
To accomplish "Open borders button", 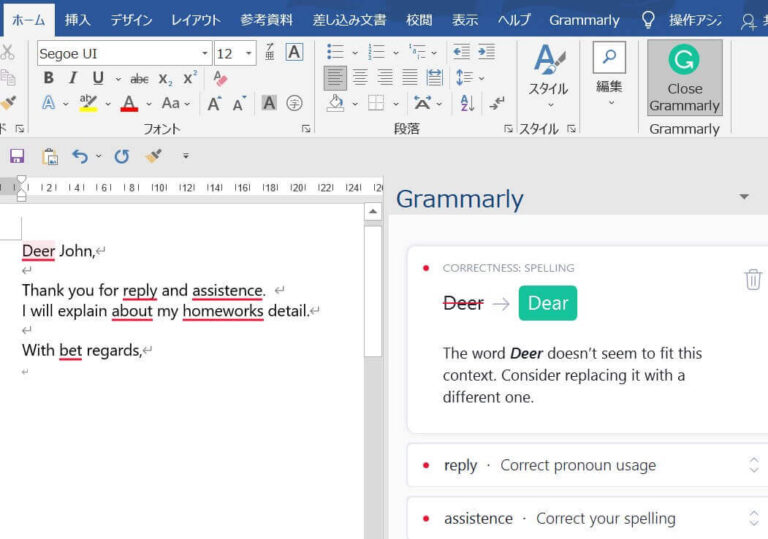I will coord(376,103).
